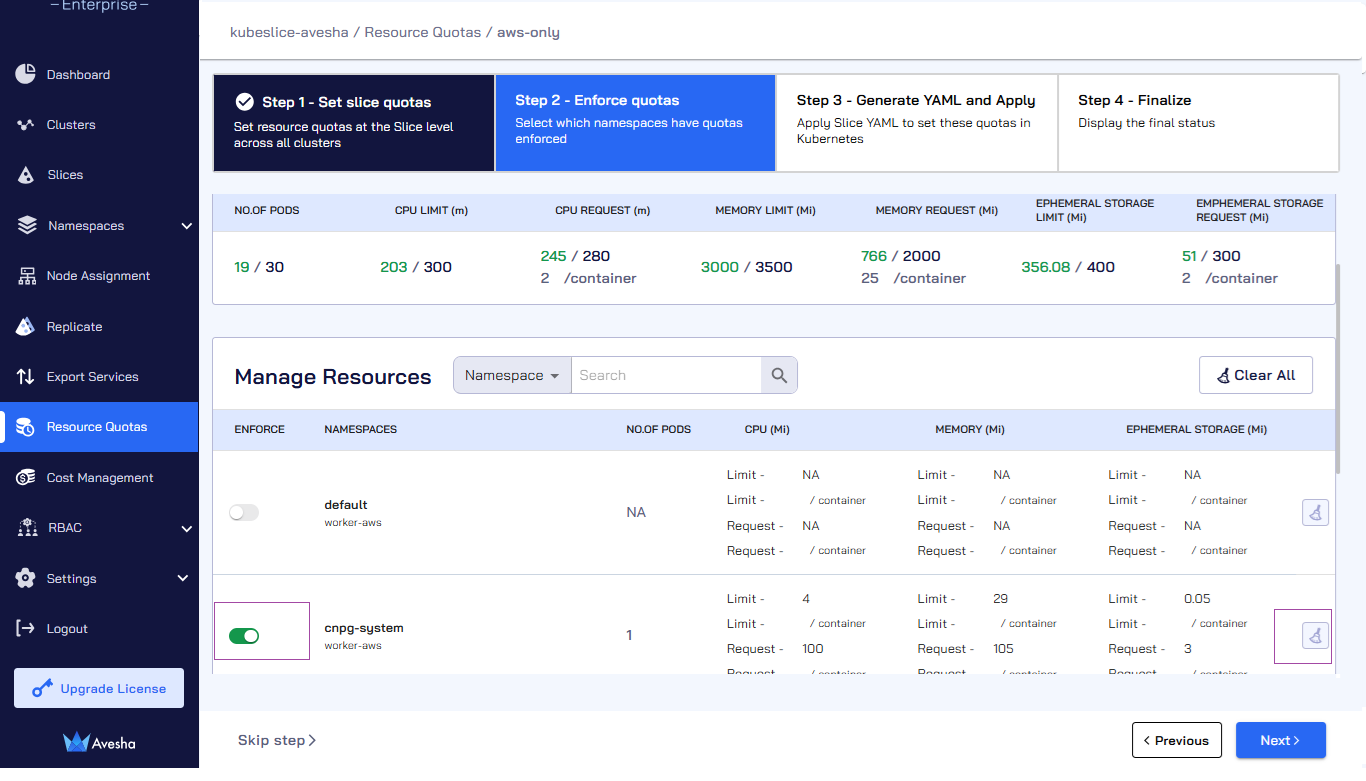The height and width of the screenshot is (781, 1366).
Task: Click the Logout arrow icon
Action: coord(26,628)
